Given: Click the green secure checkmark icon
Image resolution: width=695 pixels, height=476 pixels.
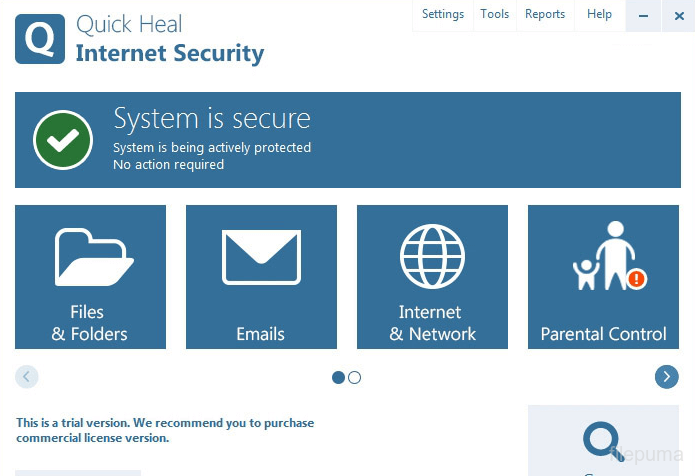Looking at the screenshot, I should pyautogui.click(x=63, y=140).
